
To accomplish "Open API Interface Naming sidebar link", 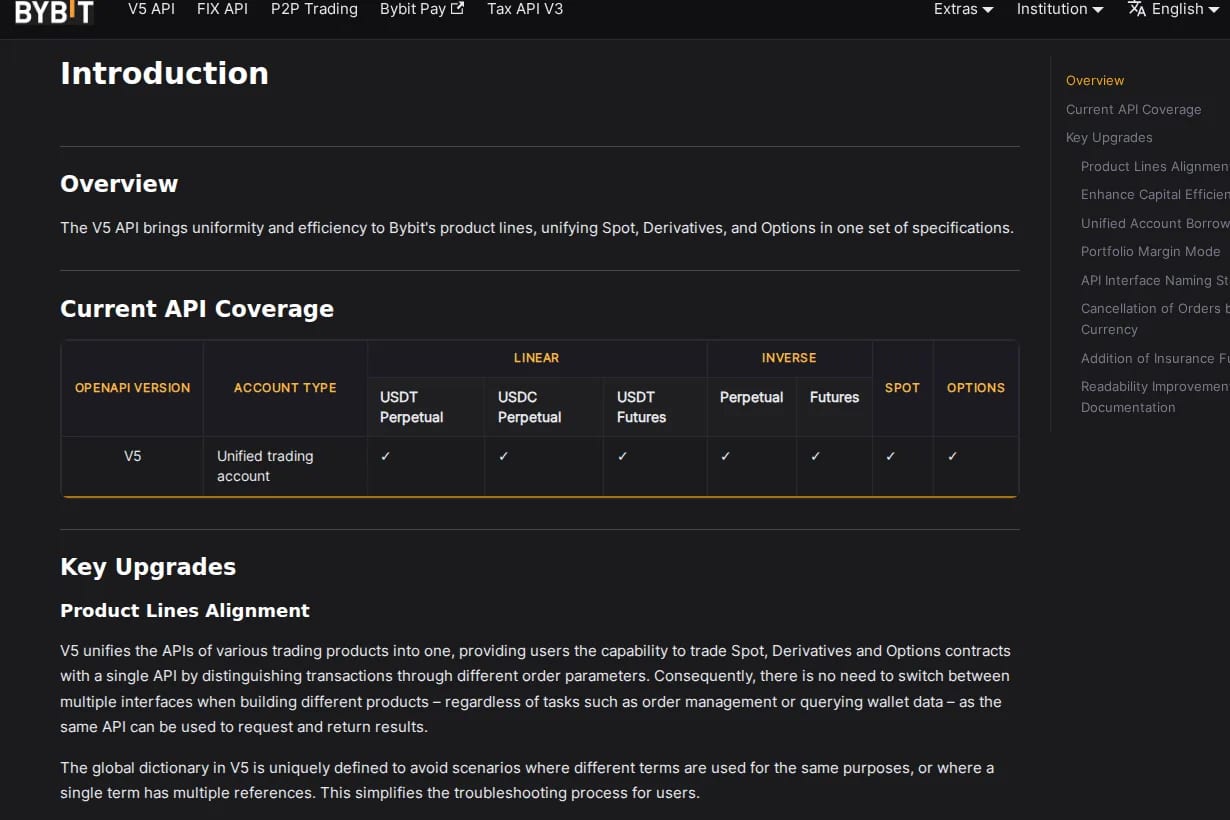I will [1155, 281].
